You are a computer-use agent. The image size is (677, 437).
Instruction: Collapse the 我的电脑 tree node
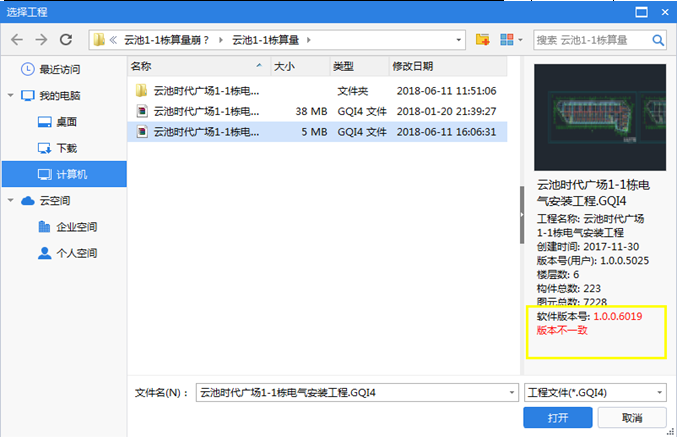[10, 96]
